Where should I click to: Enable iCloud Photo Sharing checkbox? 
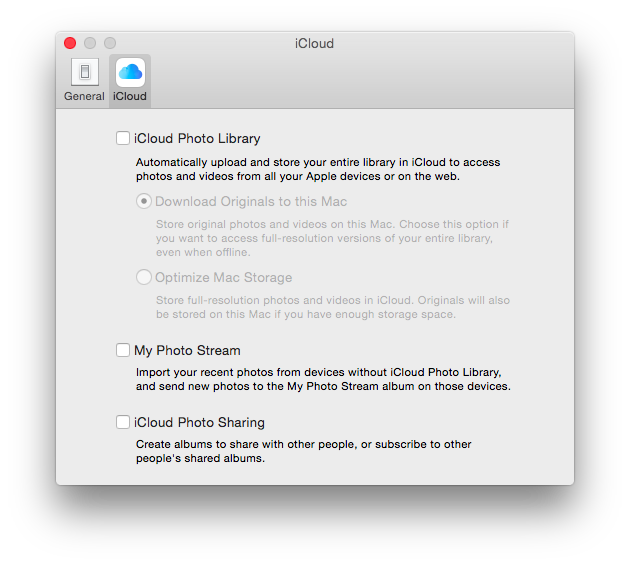pos(123,422)
